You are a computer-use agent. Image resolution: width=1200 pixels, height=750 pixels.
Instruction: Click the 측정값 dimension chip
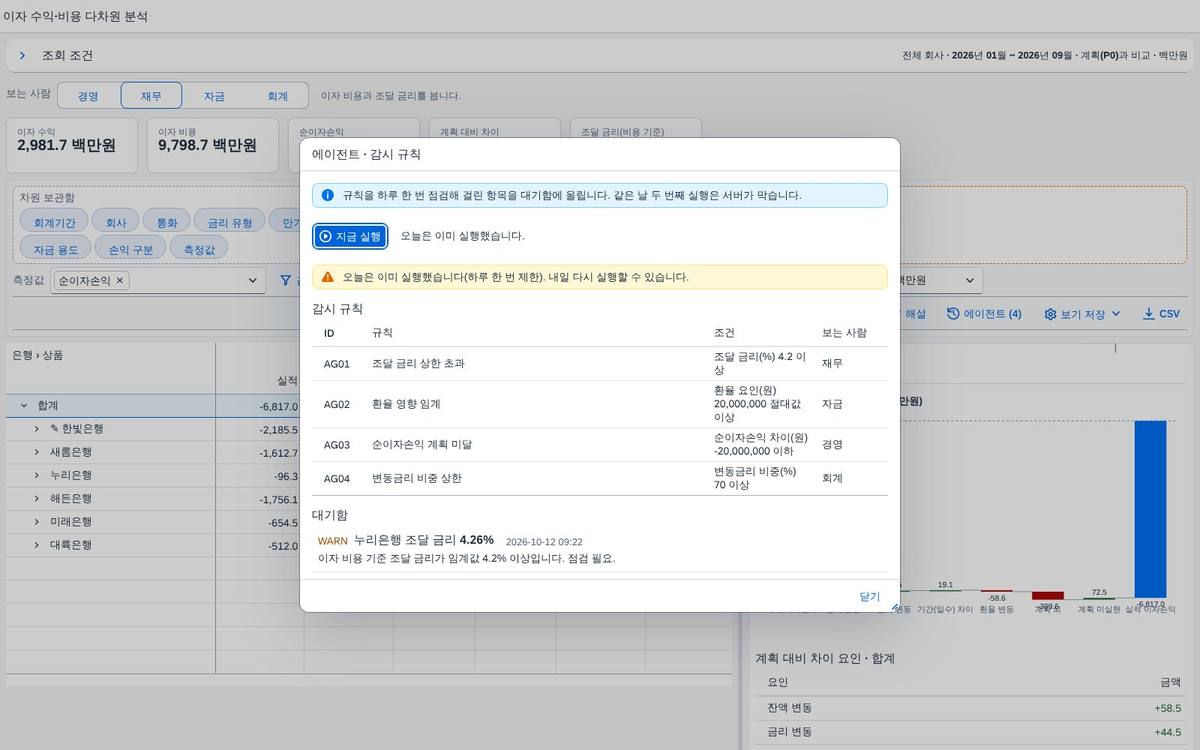pos(199,249)
